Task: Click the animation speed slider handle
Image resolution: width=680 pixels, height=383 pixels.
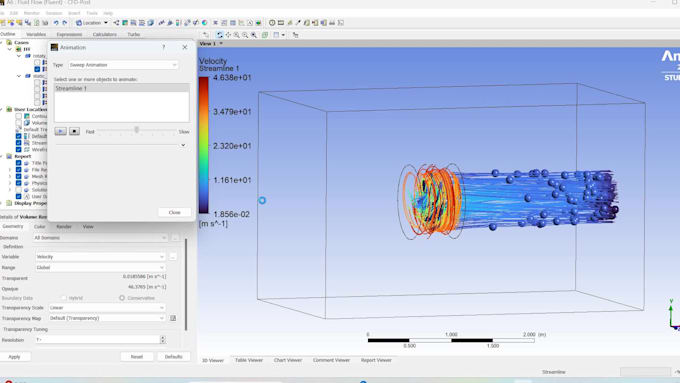Action: click(x=137, y=130)
